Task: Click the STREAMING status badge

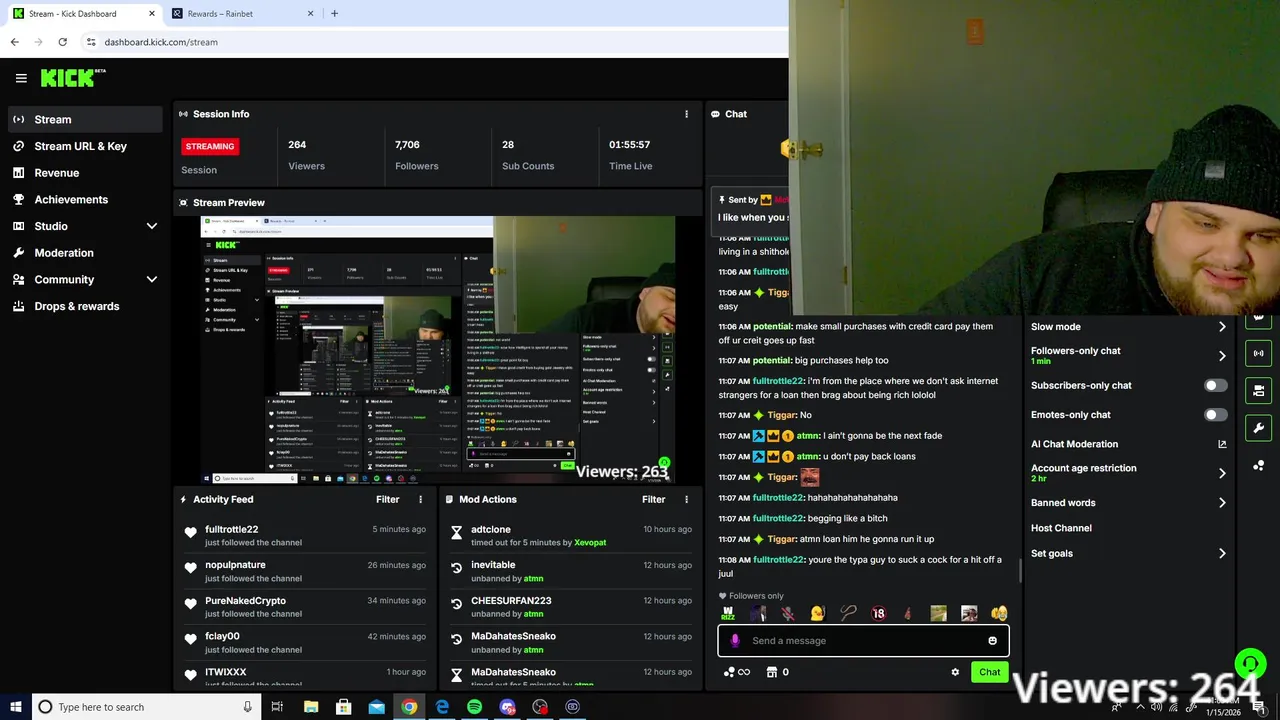Action: (x=210, y=146)
